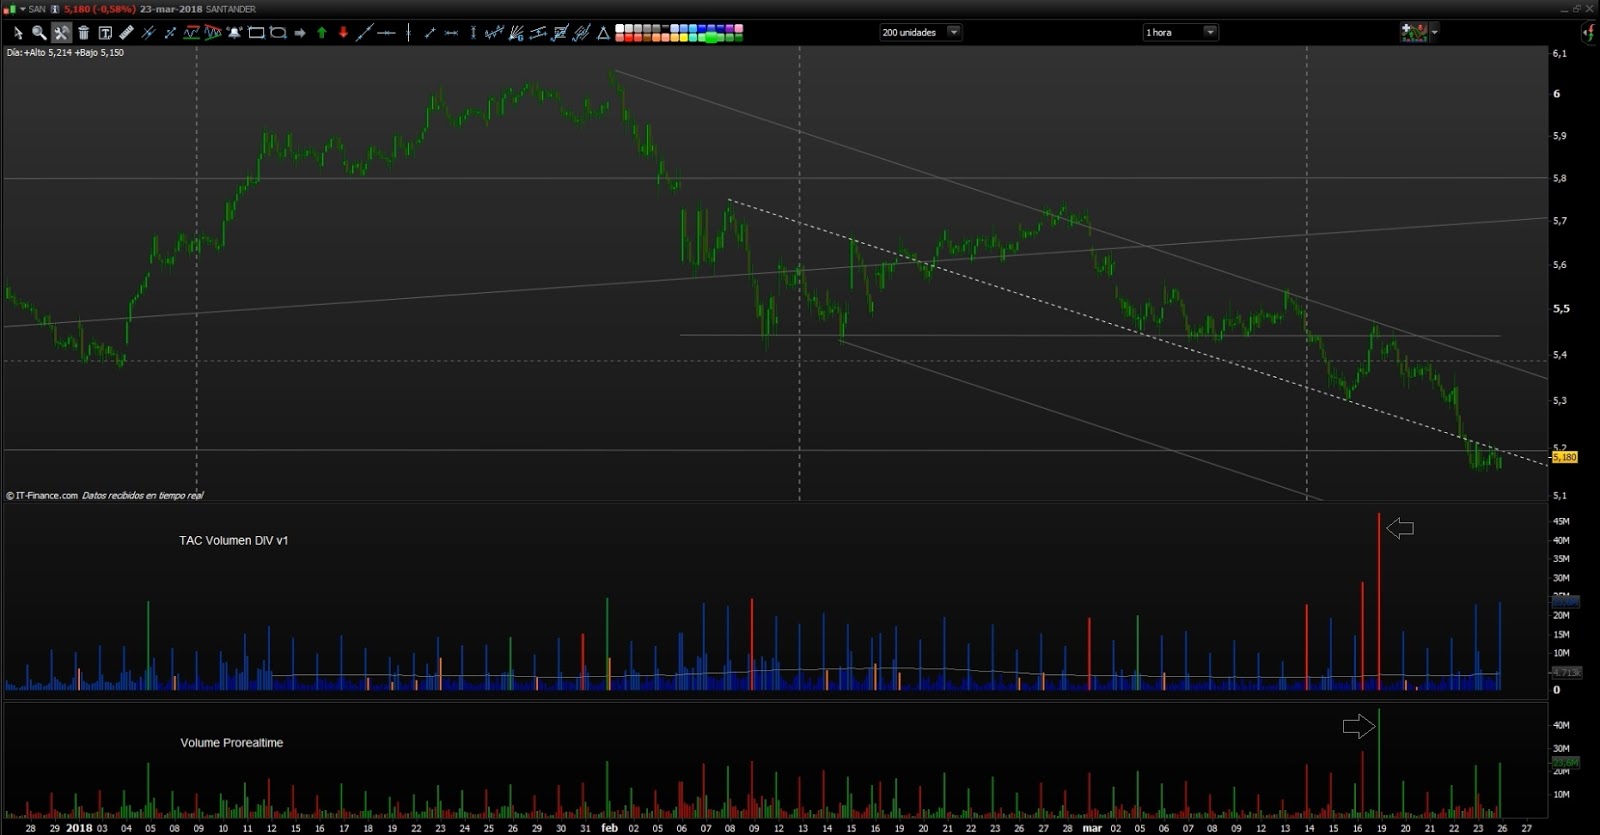
Task: Click the red-green icon at toolbar right edge
Action: coord(1587,33)
